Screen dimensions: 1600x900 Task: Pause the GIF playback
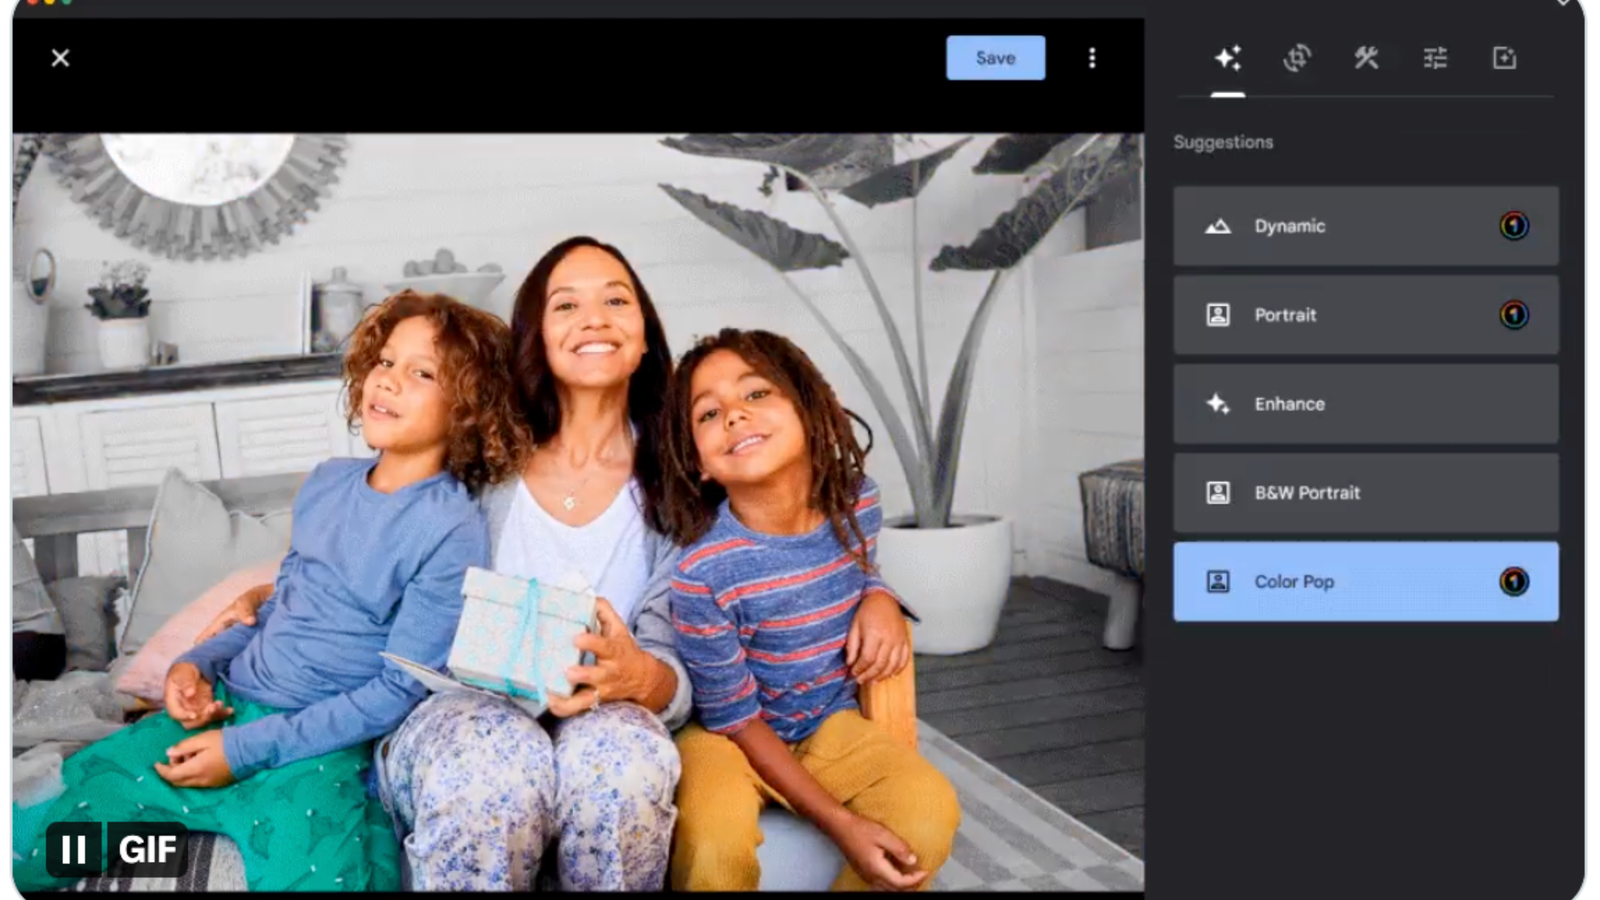[x=74, y=850]
